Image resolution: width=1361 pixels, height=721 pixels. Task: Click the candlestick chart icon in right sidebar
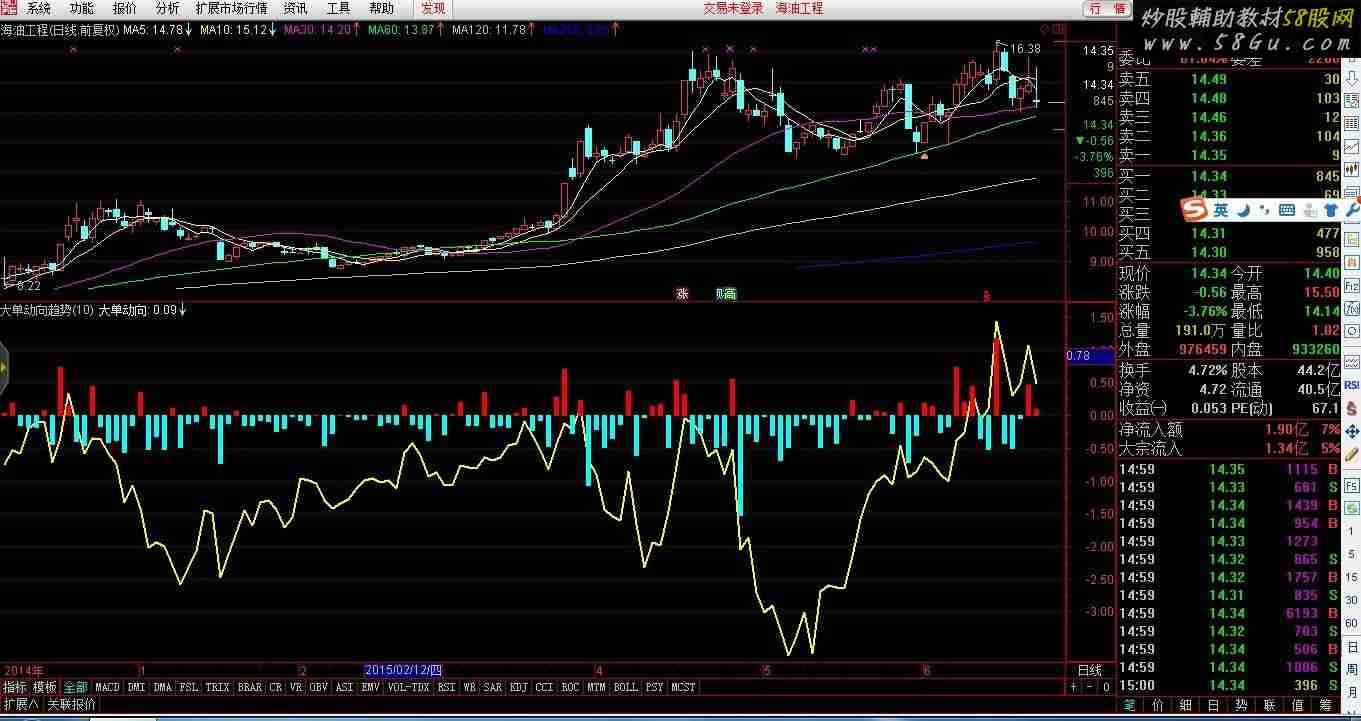tap(1351, 168)
